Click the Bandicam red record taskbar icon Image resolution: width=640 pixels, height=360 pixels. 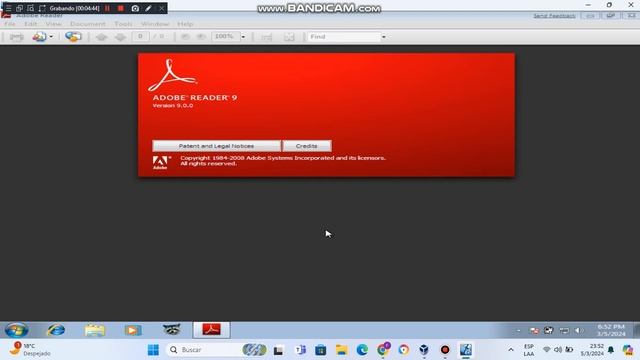[x=445, y=350]
